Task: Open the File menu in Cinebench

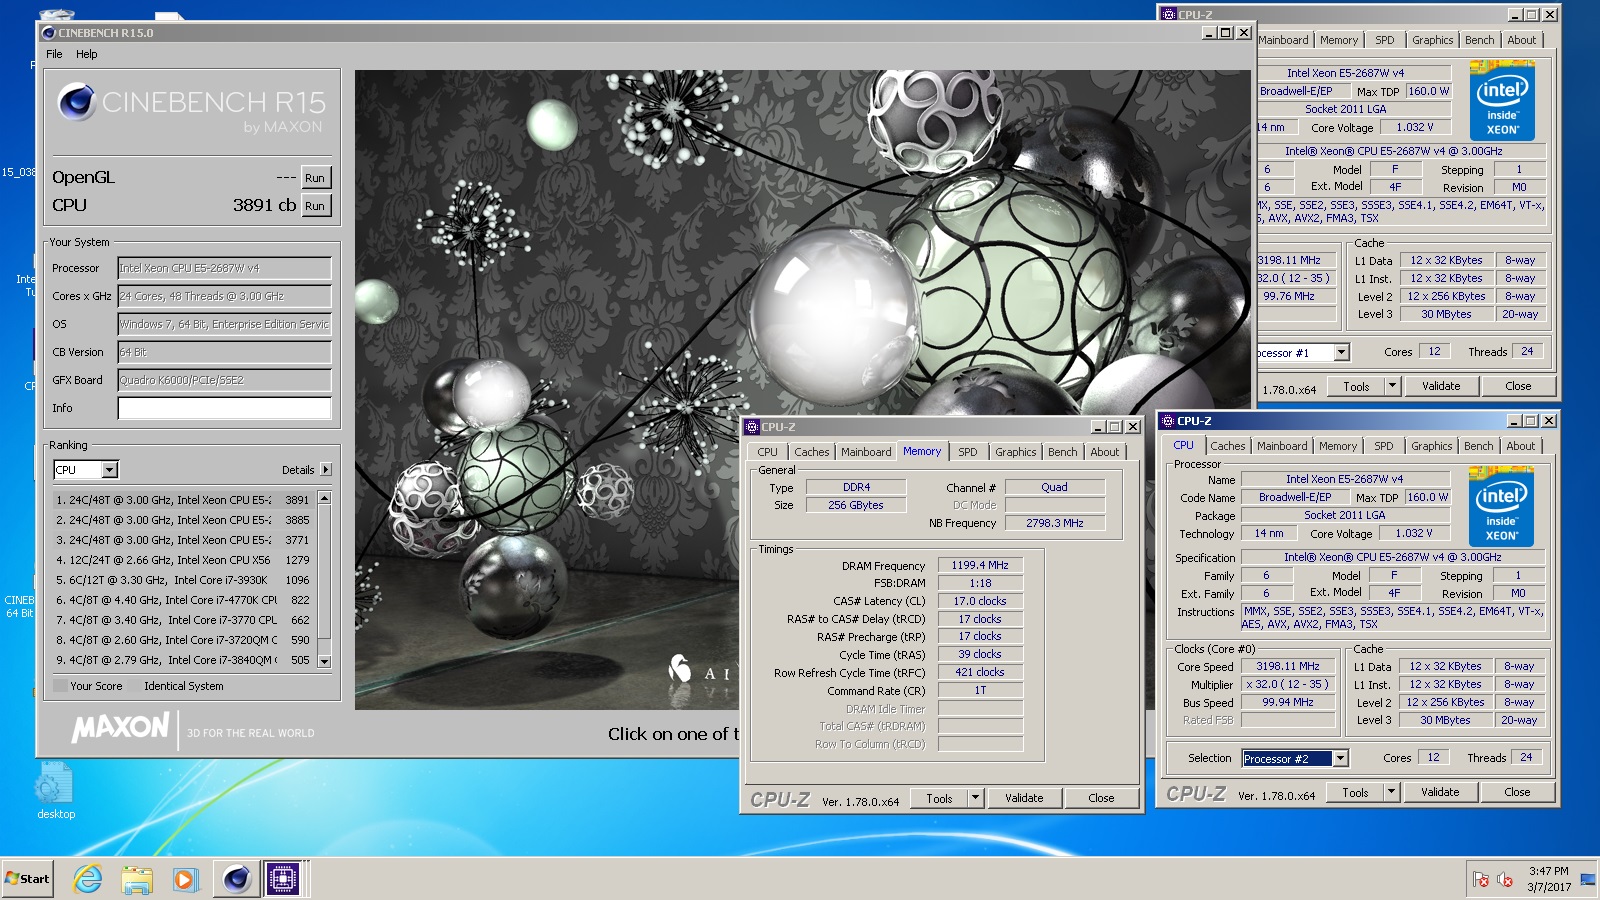Action: pos(54,54)
